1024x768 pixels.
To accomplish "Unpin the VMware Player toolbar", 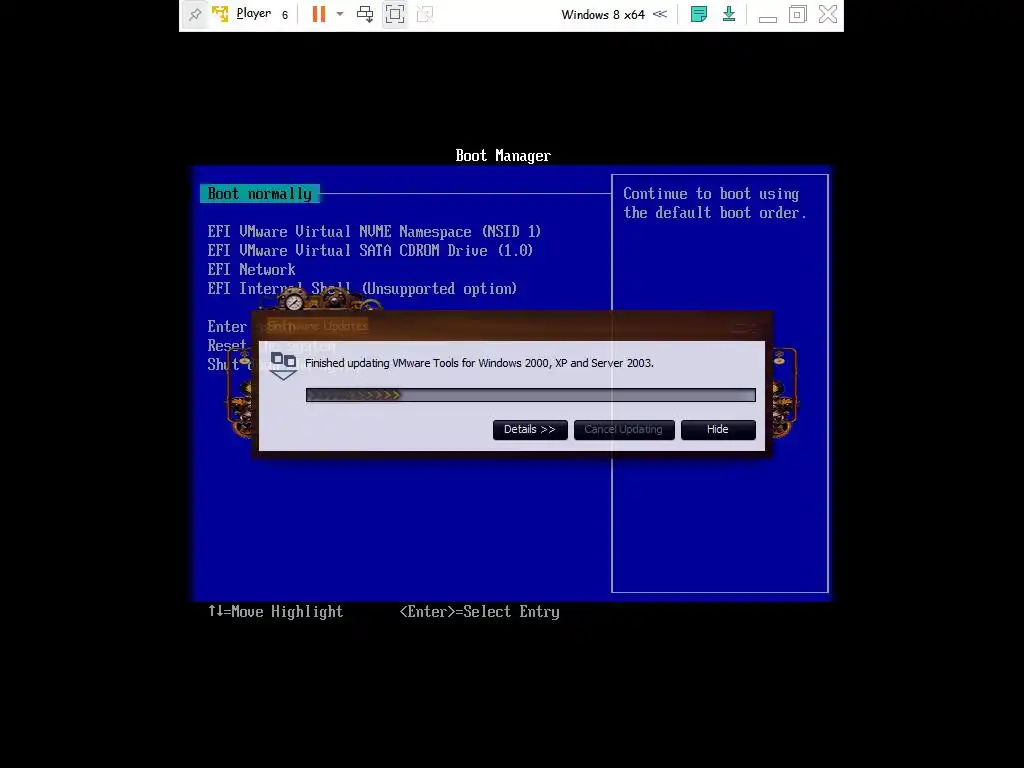I will pyautogui.click(x=195, y=14).
